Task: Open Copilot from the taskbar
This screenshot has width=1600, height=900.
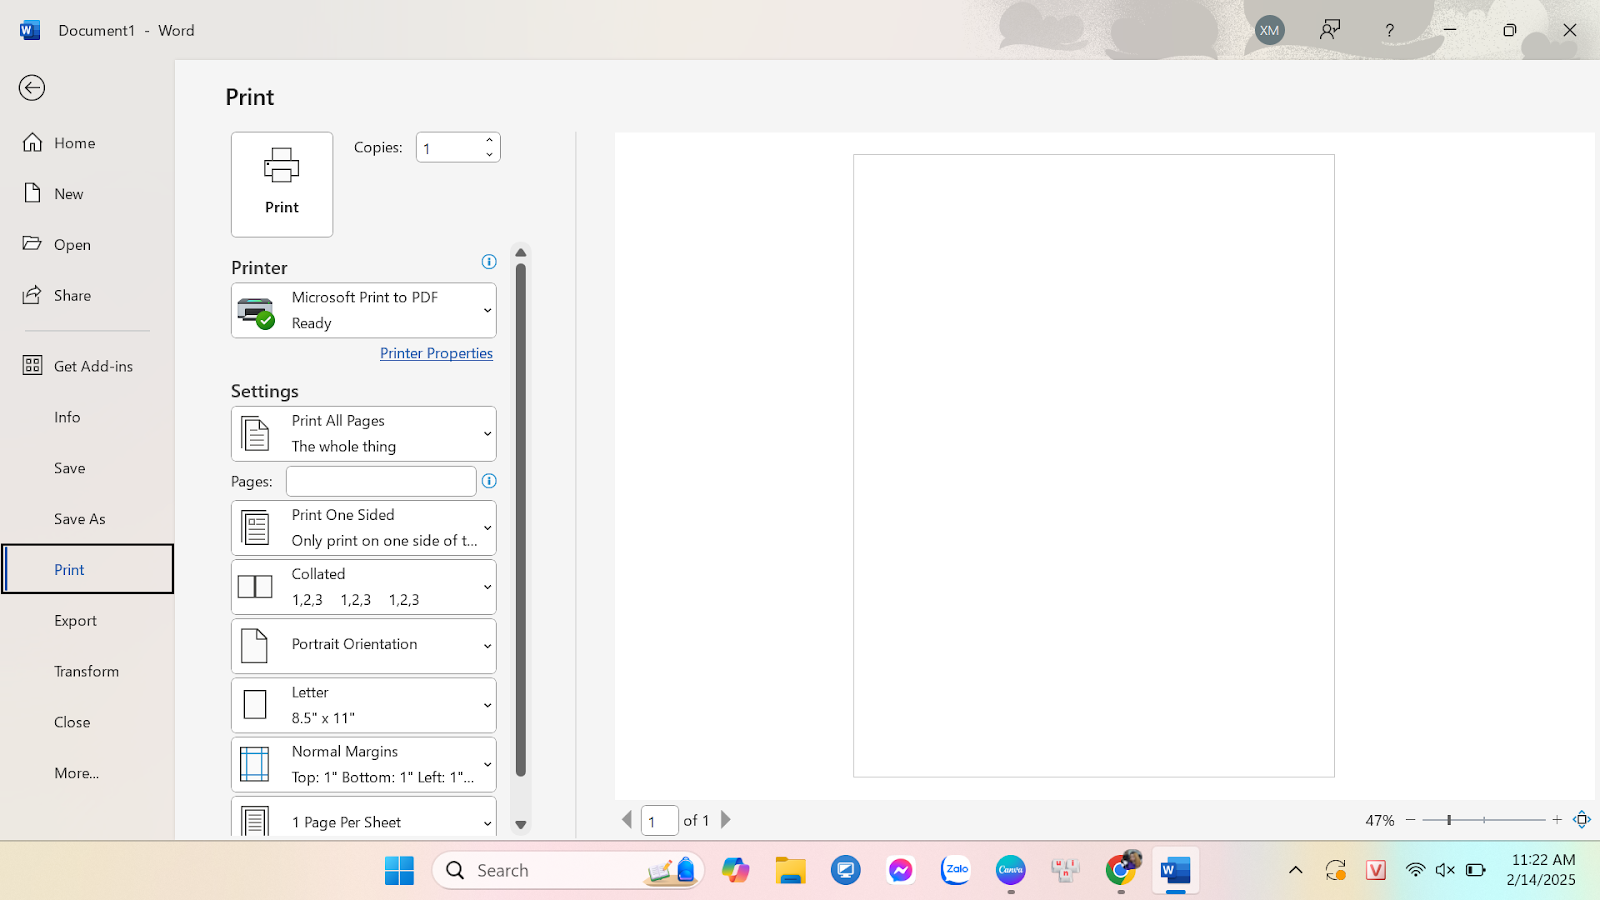Action: (736, 871)
